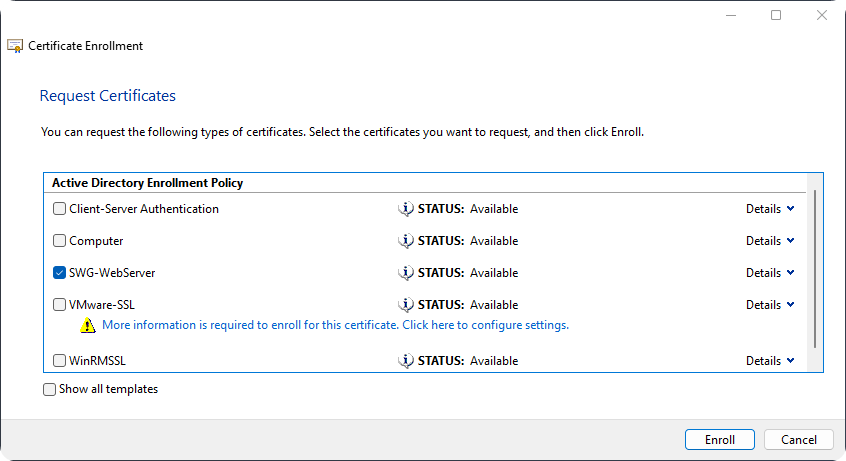Expand Details for Client-Server Authentication

pos(770,209)
